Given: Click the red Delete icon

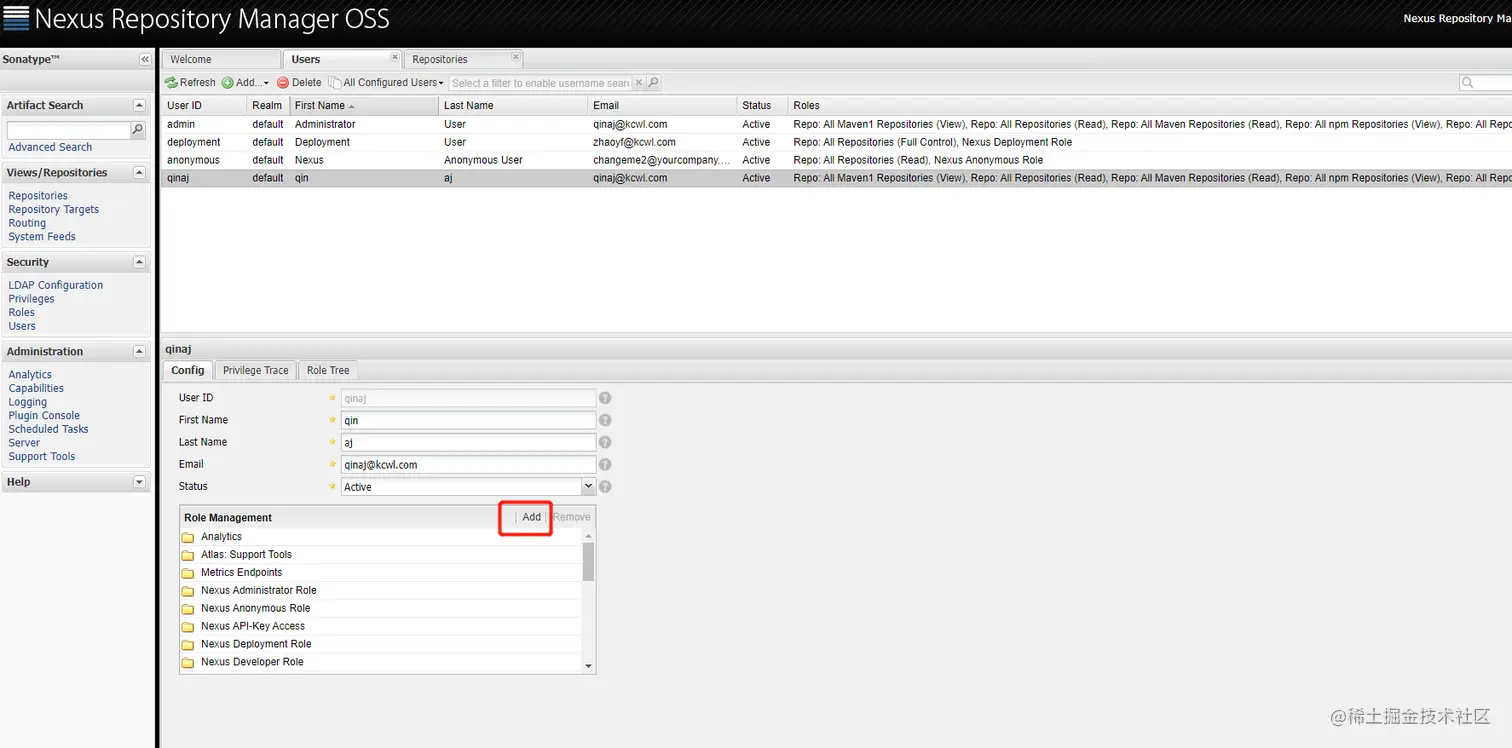Looking at the screenshot, I should (x=283, y=83).
